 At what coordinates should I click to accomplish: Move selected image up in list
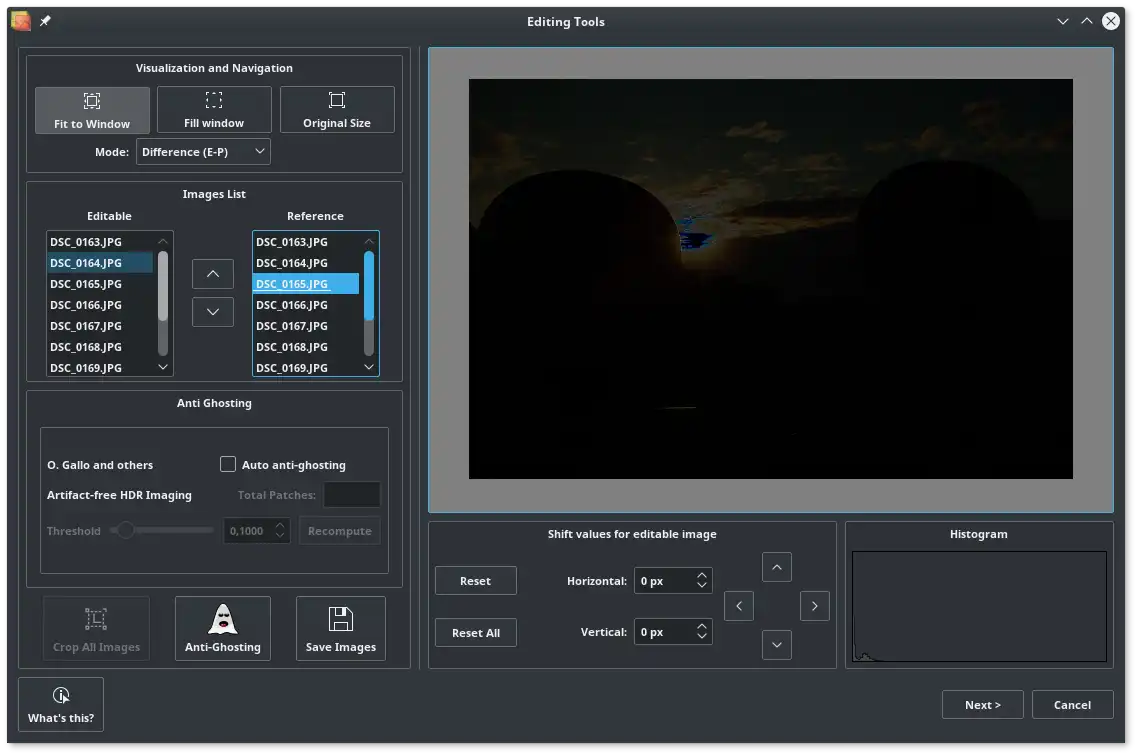point(213,273)
